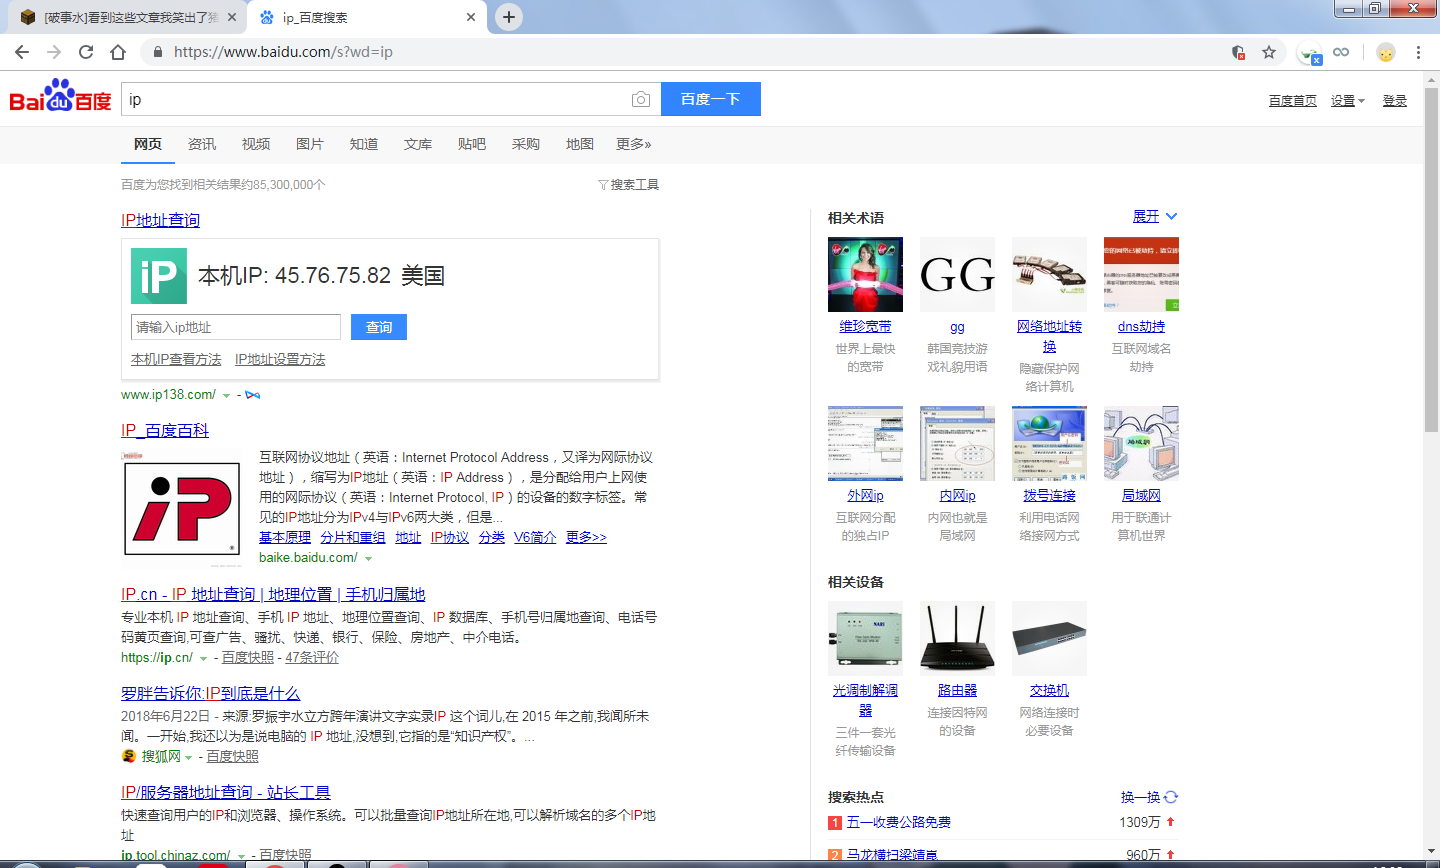Click the dns劫持 thumbnail image
The image size is (1440, 868).
pyautogui.click(x=1141, y=274)
